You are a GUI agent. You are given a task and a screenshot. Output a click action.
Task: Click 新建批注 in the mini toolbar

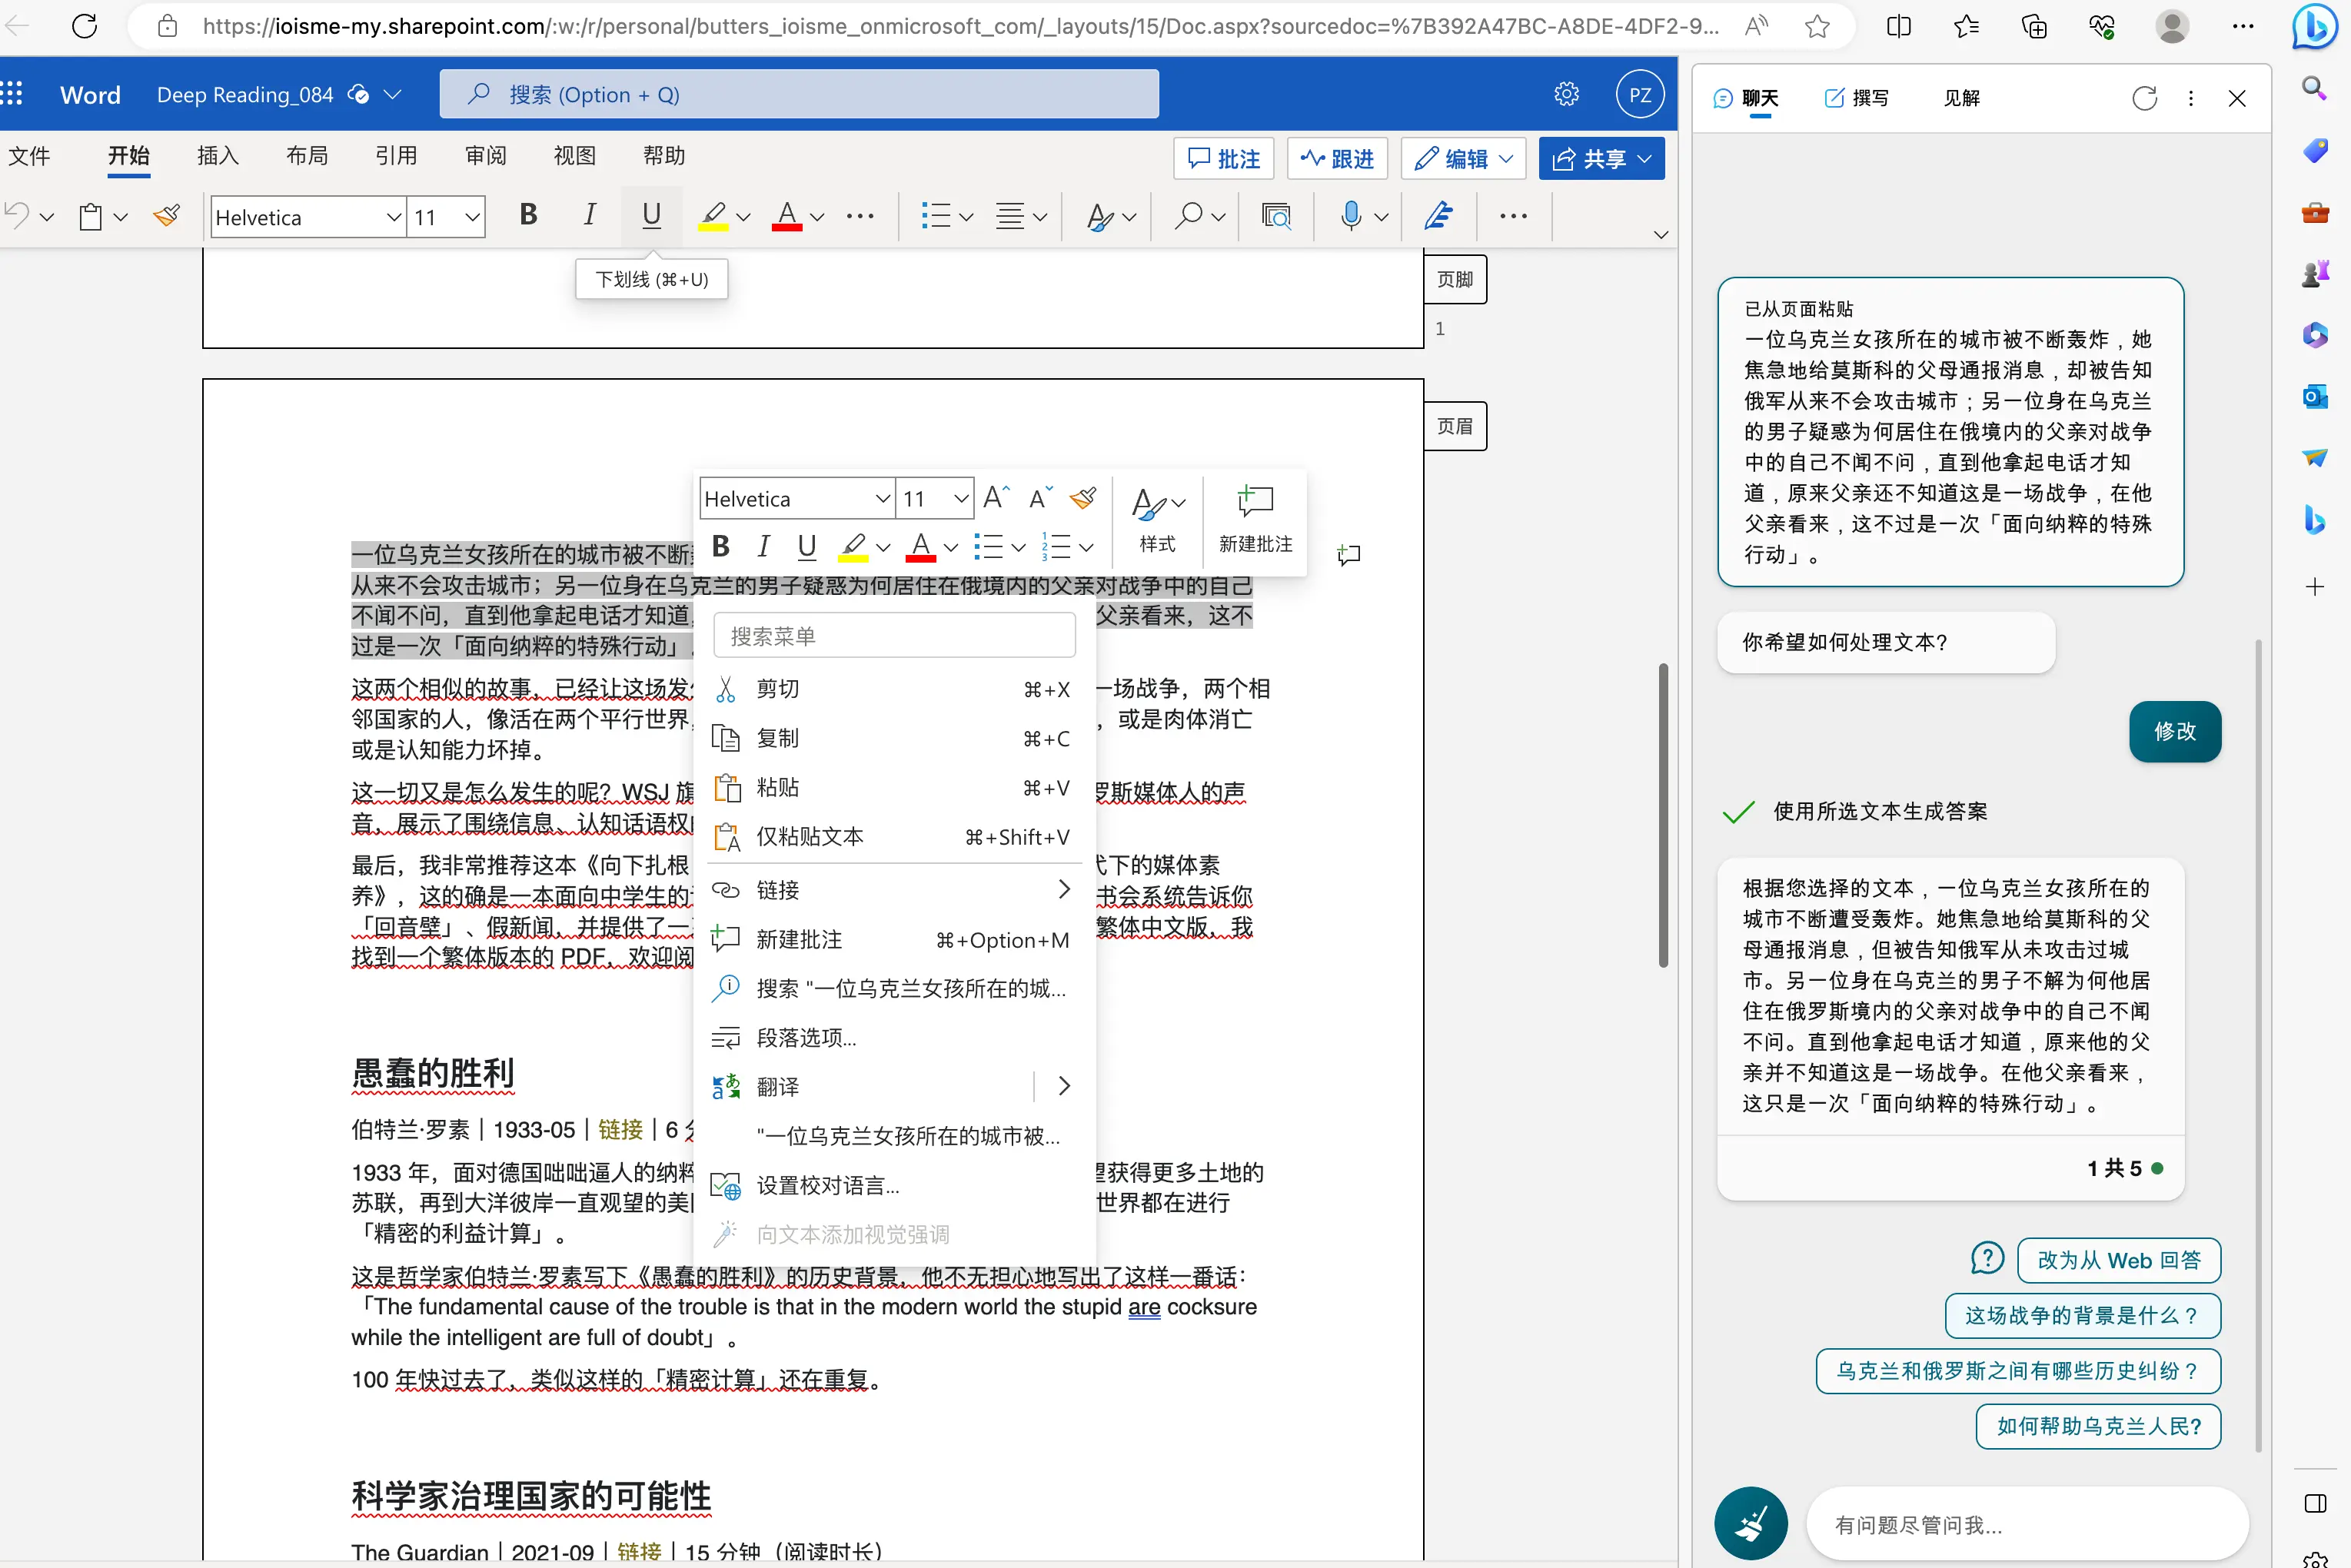[1255, 520]
